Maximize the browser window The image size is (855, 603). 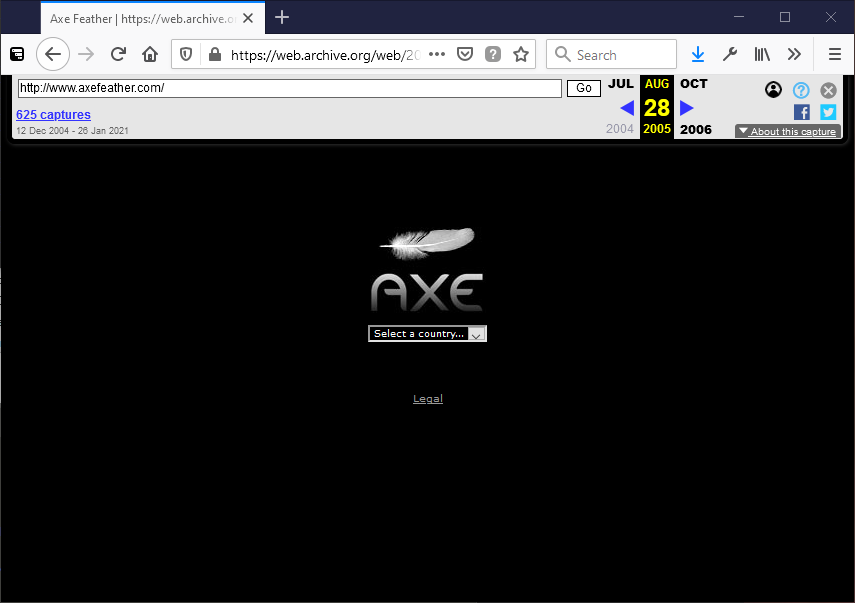[785, 17]
